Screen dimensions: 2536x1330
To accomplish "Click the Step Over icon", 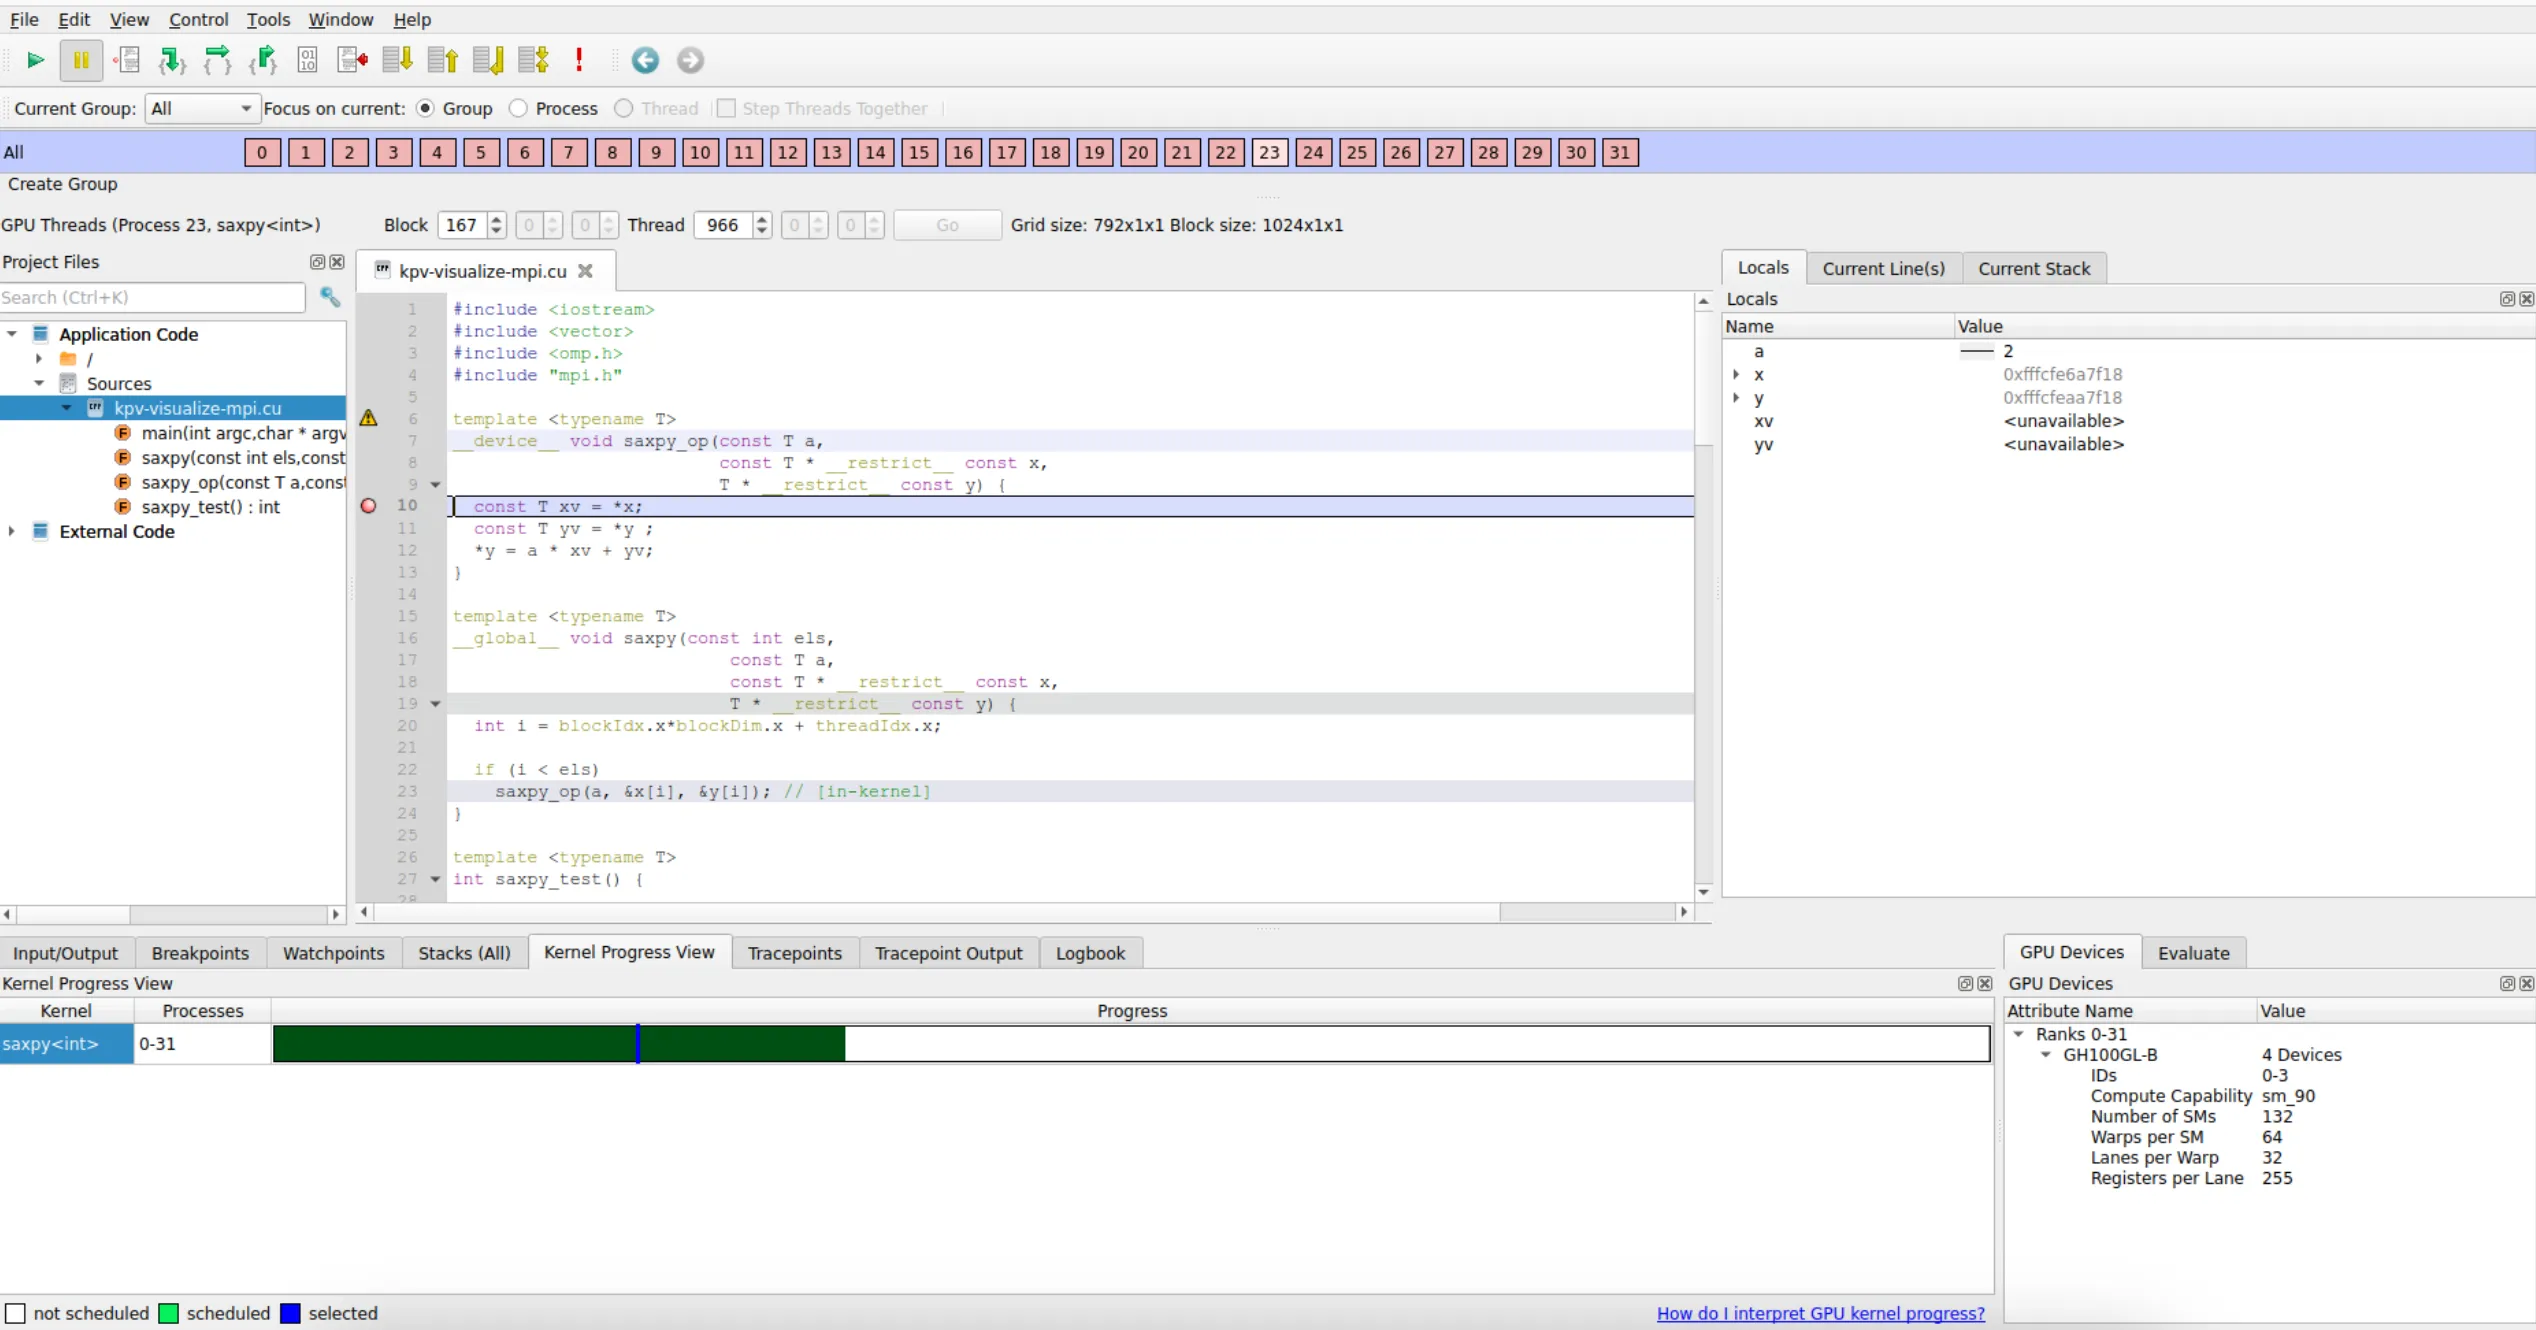I will coord(216,60).
